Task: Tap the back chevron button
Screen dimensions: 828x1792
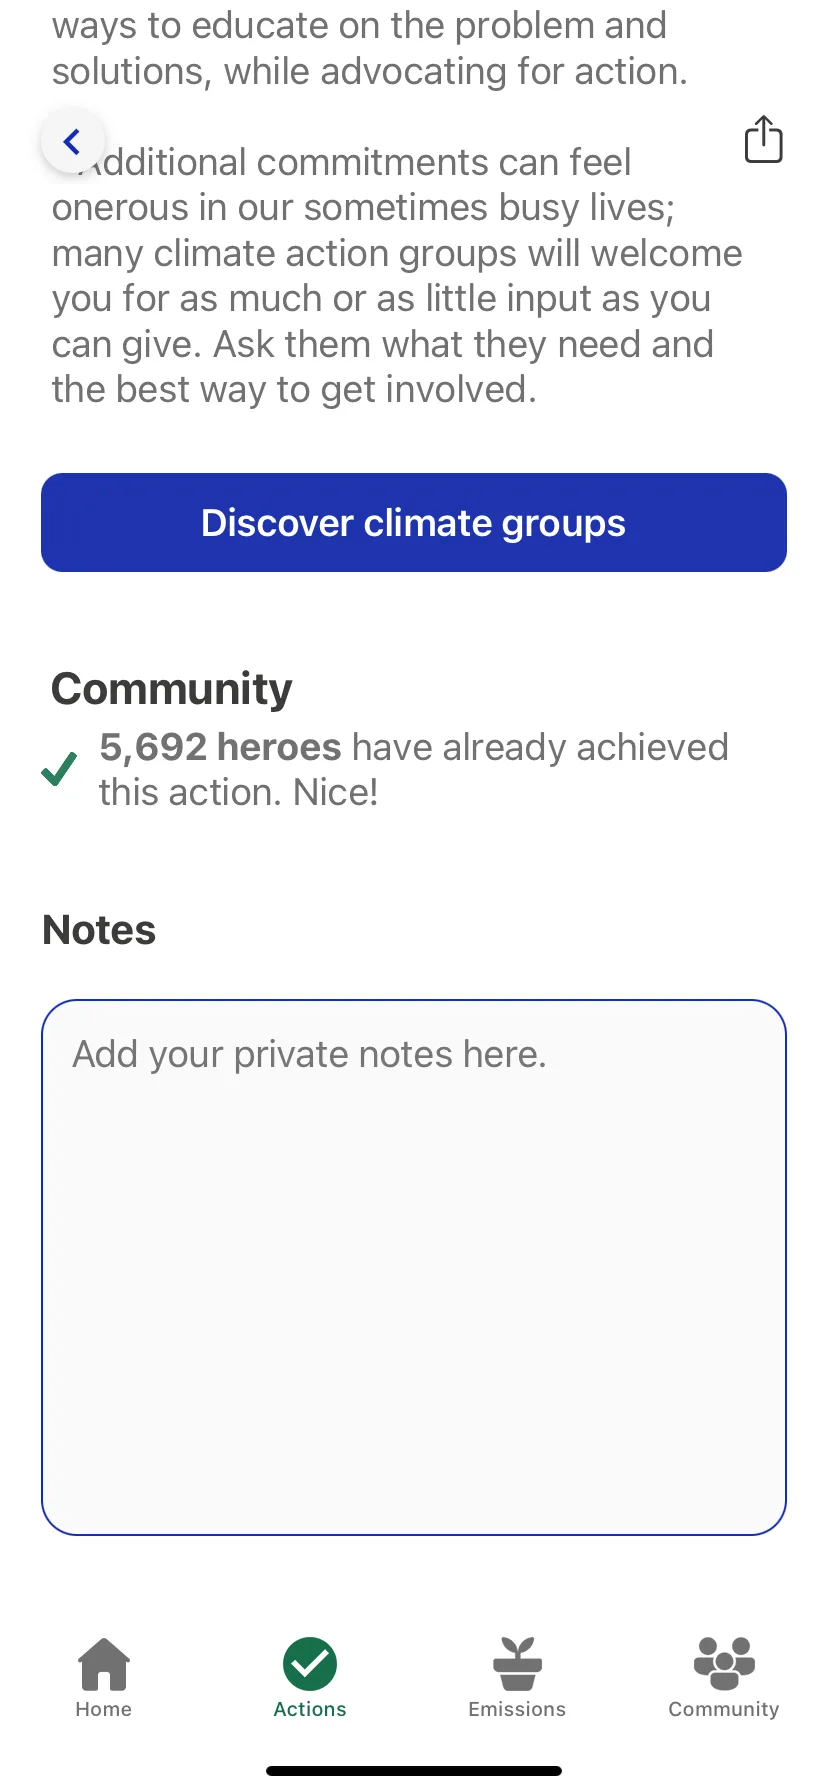Action: click(72, 141)
